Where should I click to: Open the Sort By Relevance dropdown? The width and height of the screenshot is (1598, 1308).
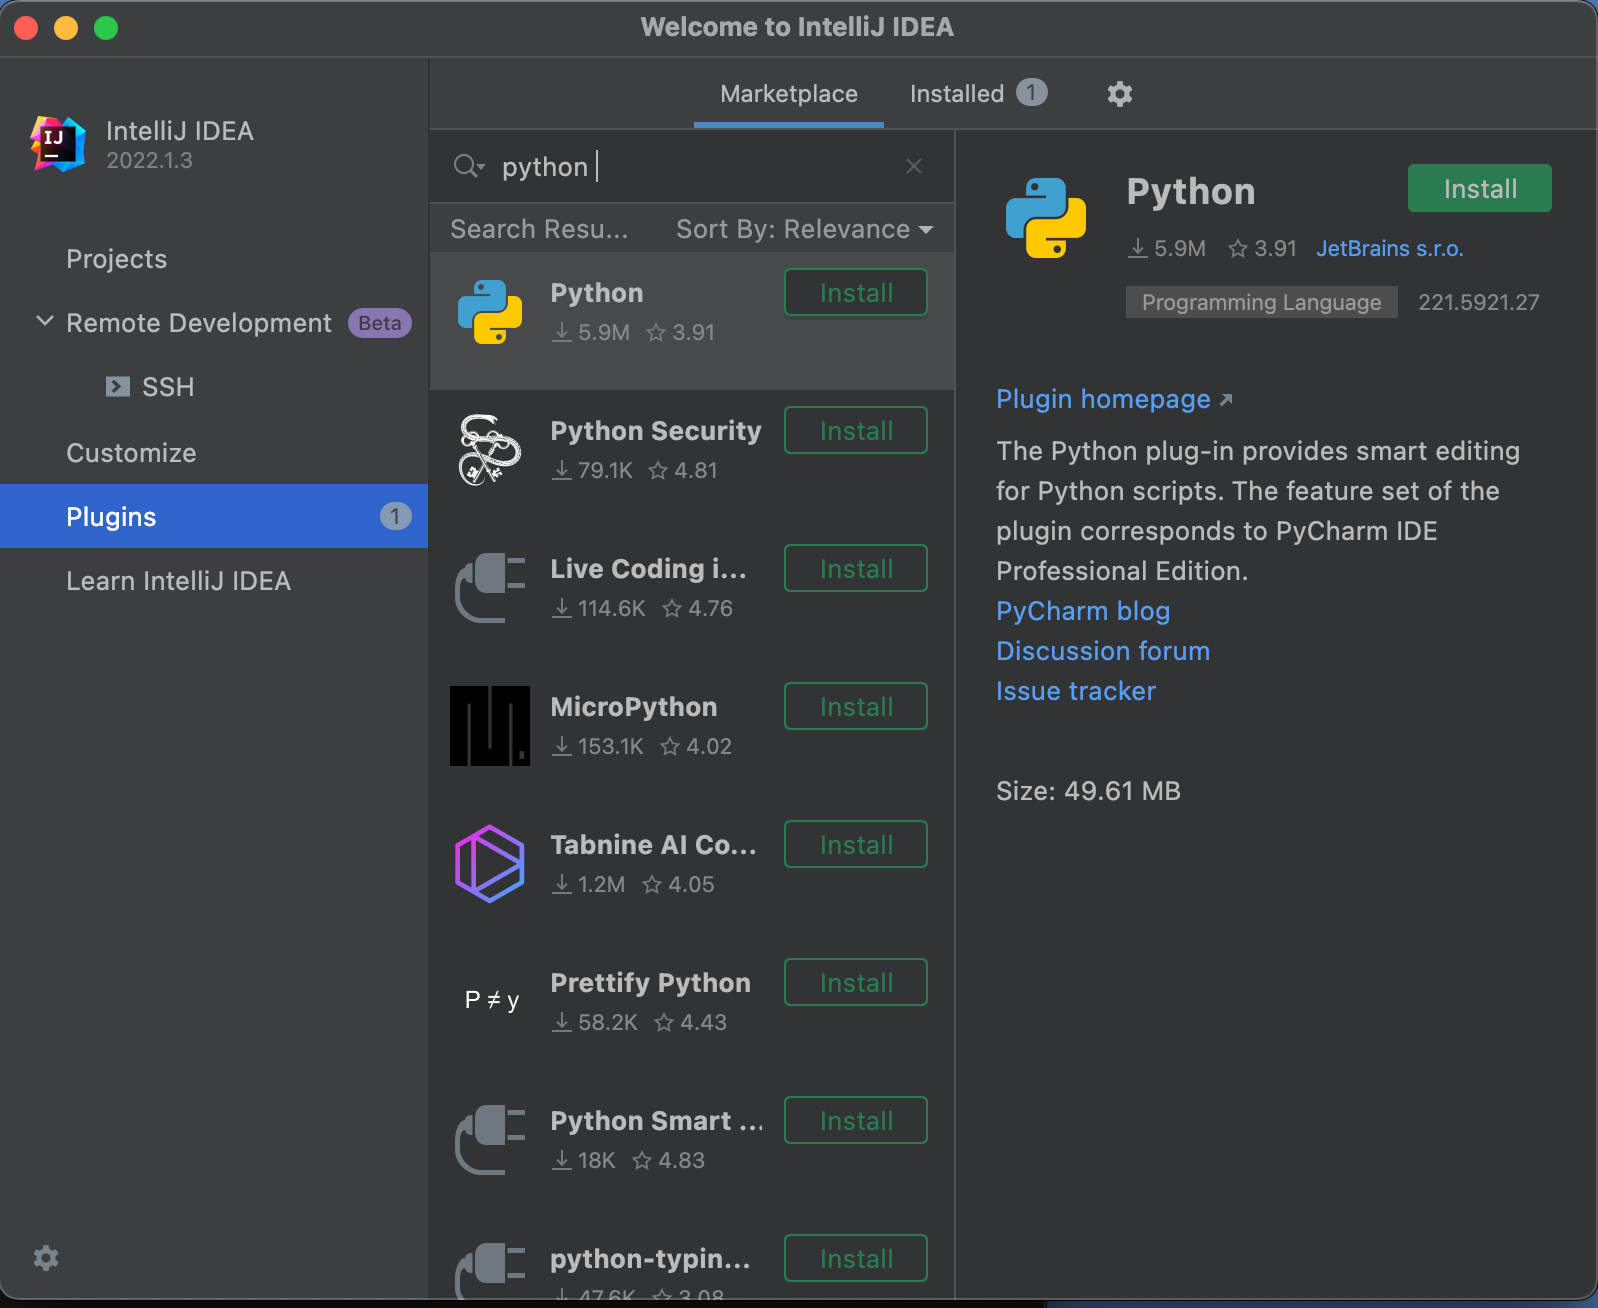click(804, 230)
